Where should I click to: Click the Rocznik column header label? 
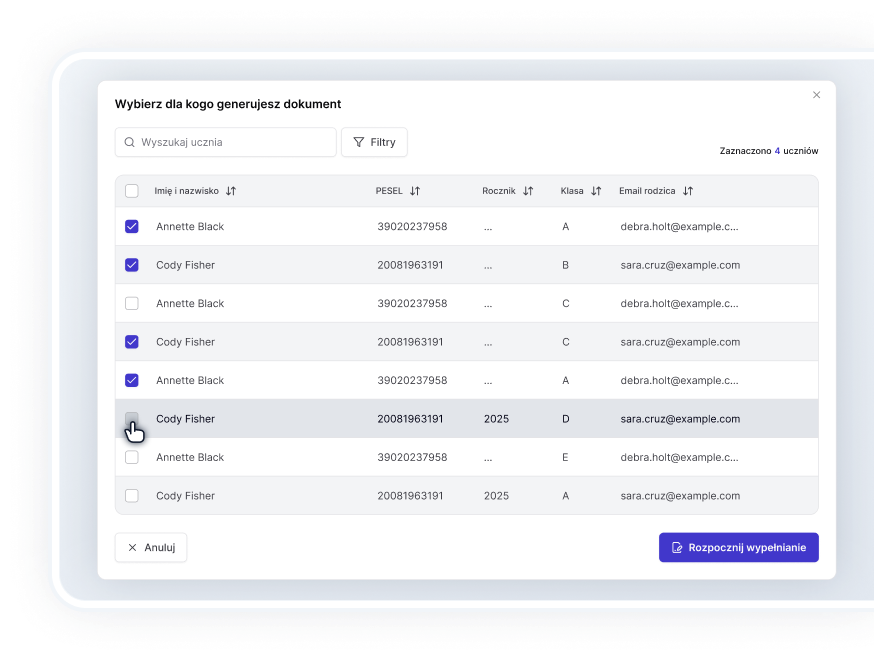click(x=498, y=191)
